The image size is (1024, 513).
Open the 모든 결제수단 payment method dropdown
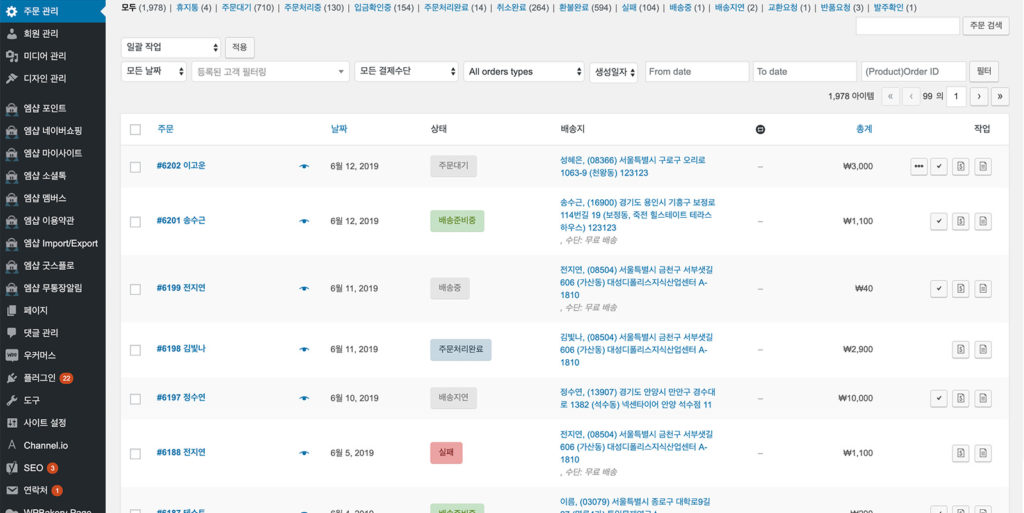406,71
